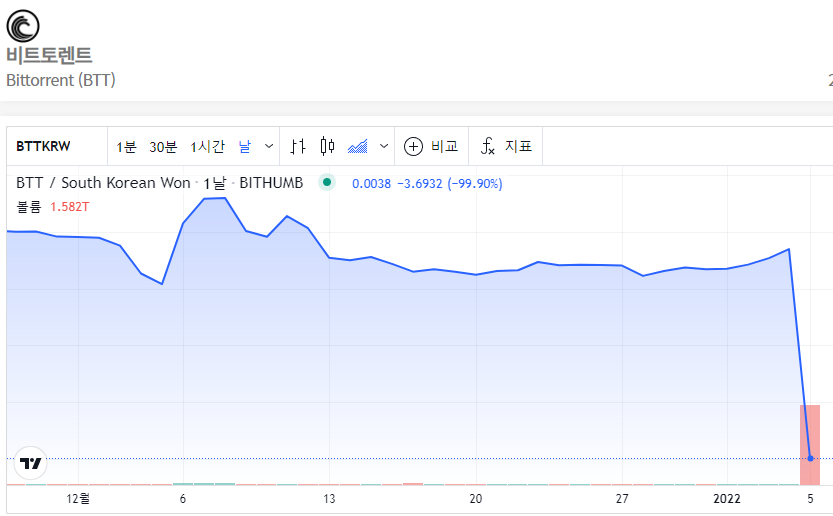Image resolution: width=833 pixels, height=516 pixels.
Task: Click the 13 date axis label
Action: (x=329, y=498)
